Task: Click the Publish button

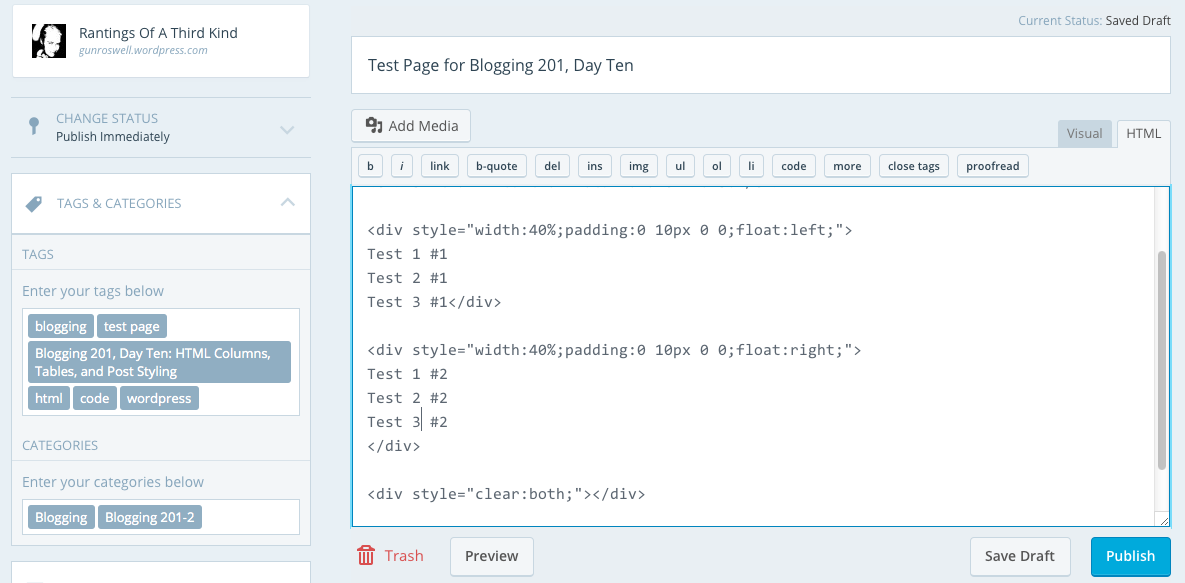Action: [1130, 557]
